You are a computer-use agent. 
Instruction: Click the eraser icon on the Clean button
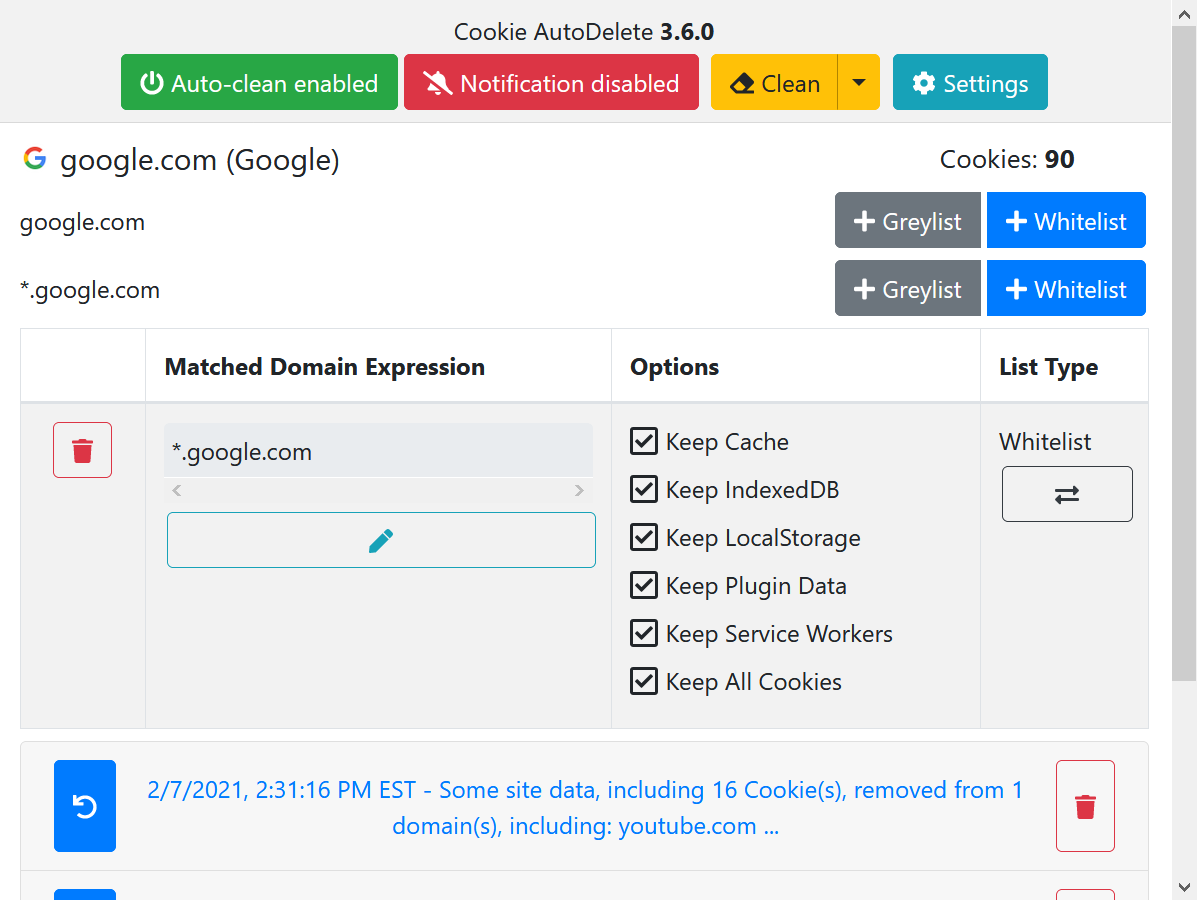click(x=743, y=82)
